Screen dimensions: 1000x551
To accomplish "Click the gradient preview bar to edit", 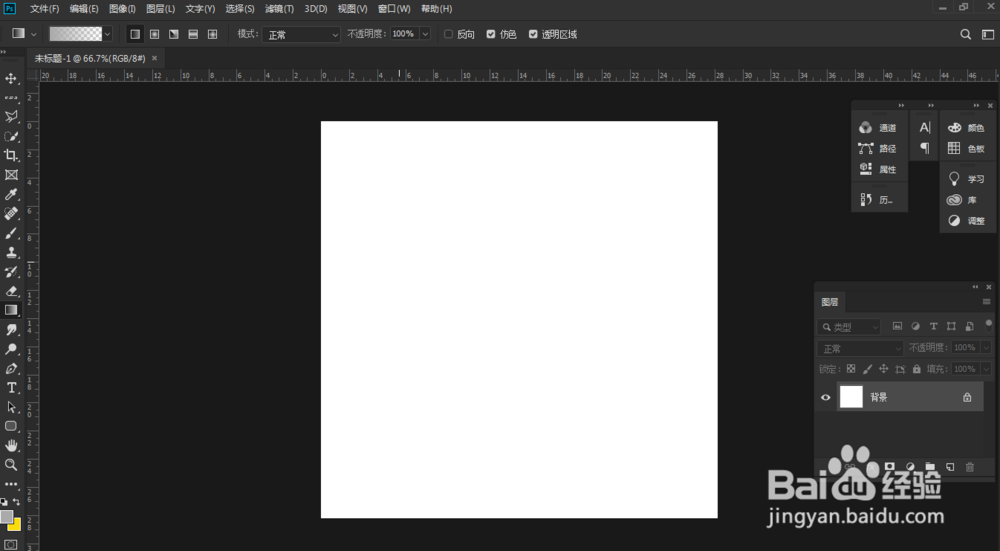I will pyautogui.click(x=76, y=34).
